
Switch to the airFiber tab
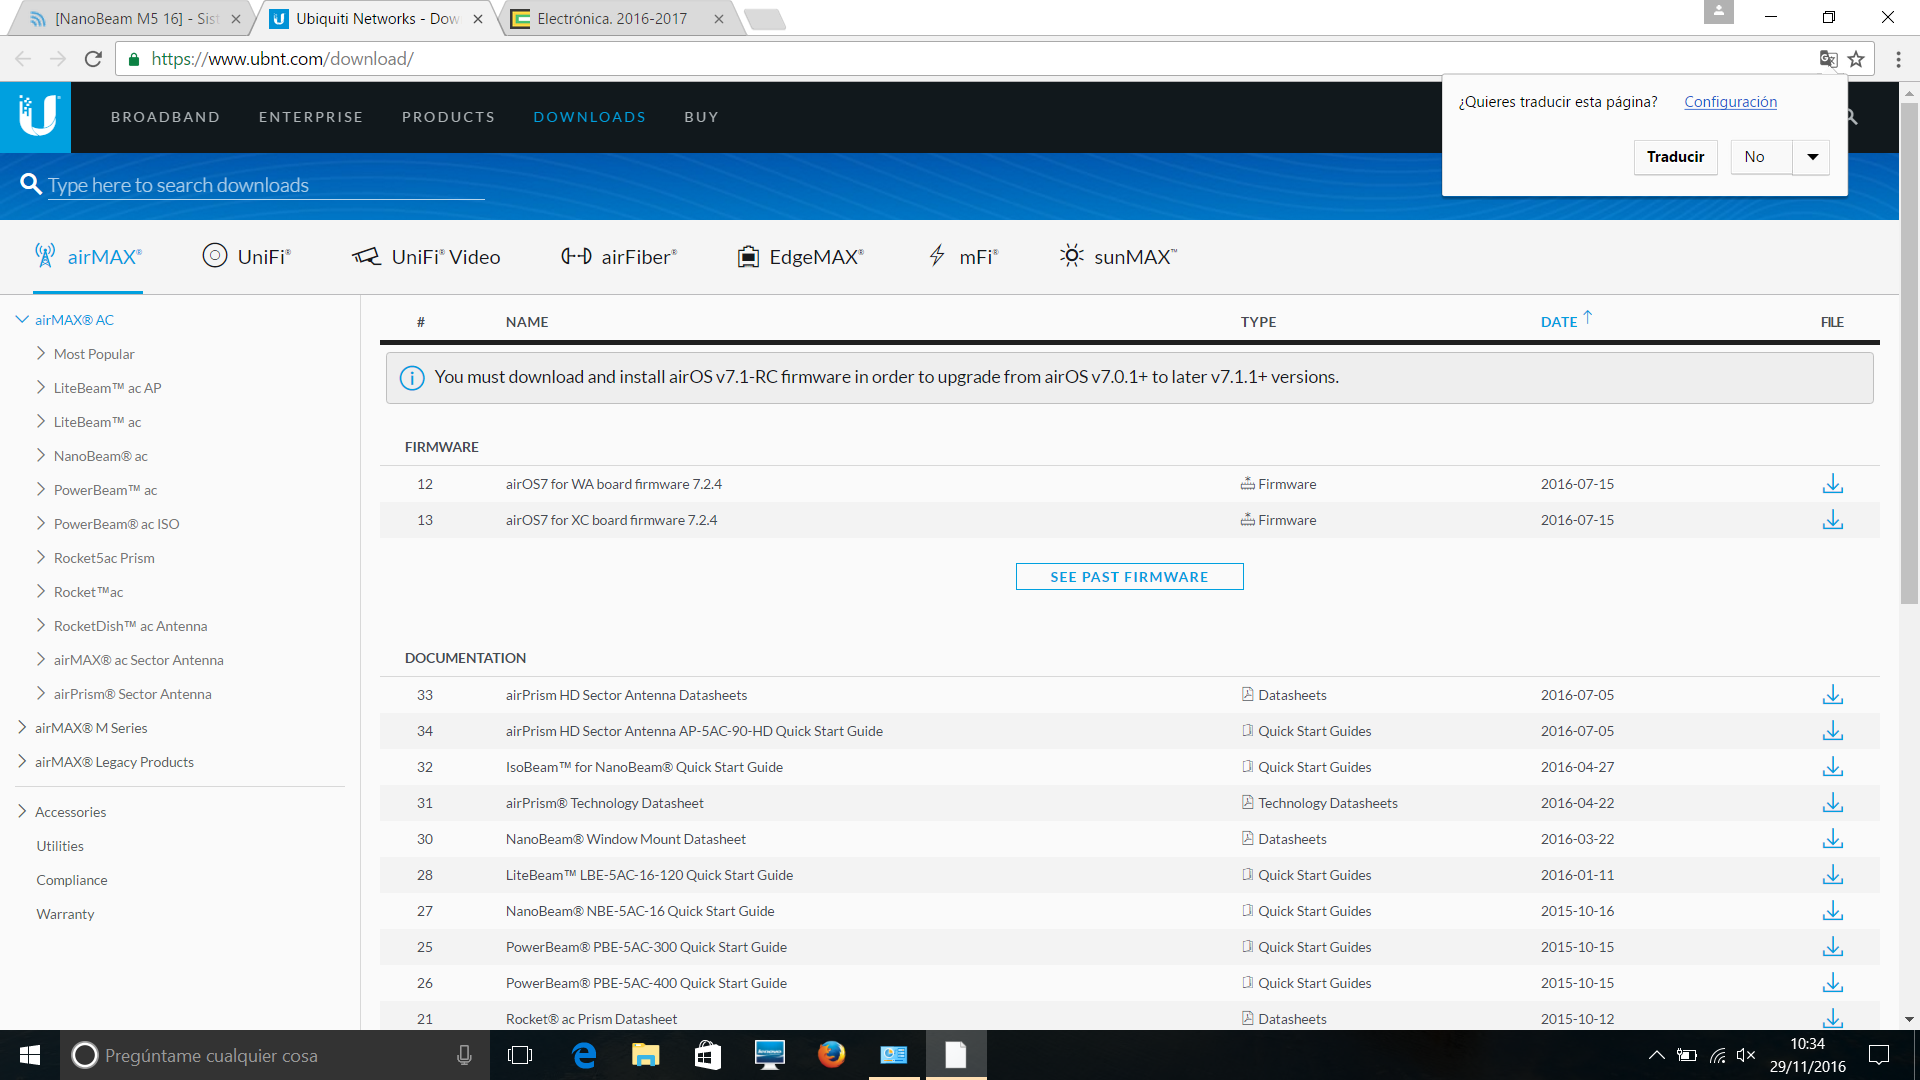[619, 257]
